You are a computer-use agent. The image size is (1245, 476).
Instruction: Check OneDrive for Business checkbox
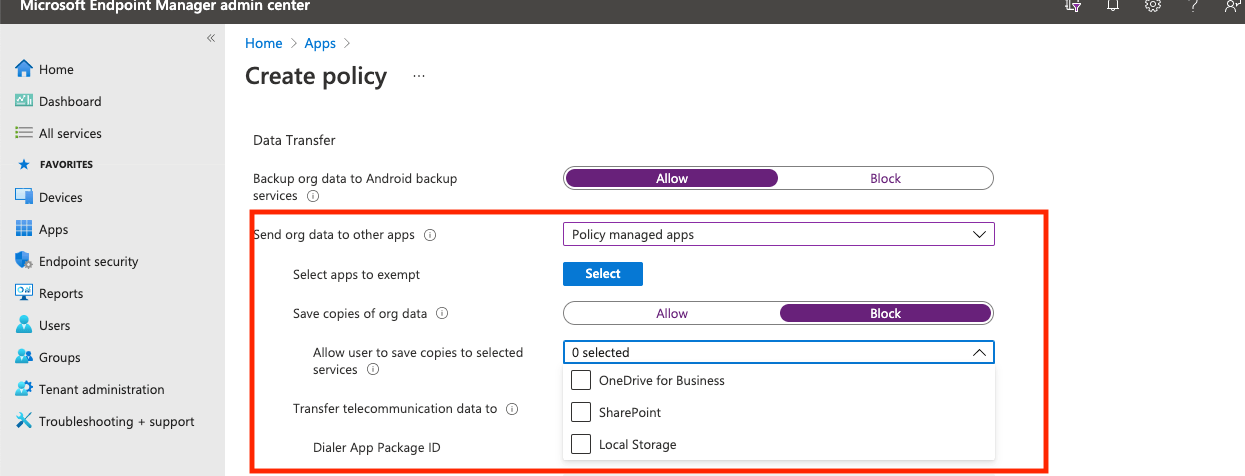[x=581, y=380]
